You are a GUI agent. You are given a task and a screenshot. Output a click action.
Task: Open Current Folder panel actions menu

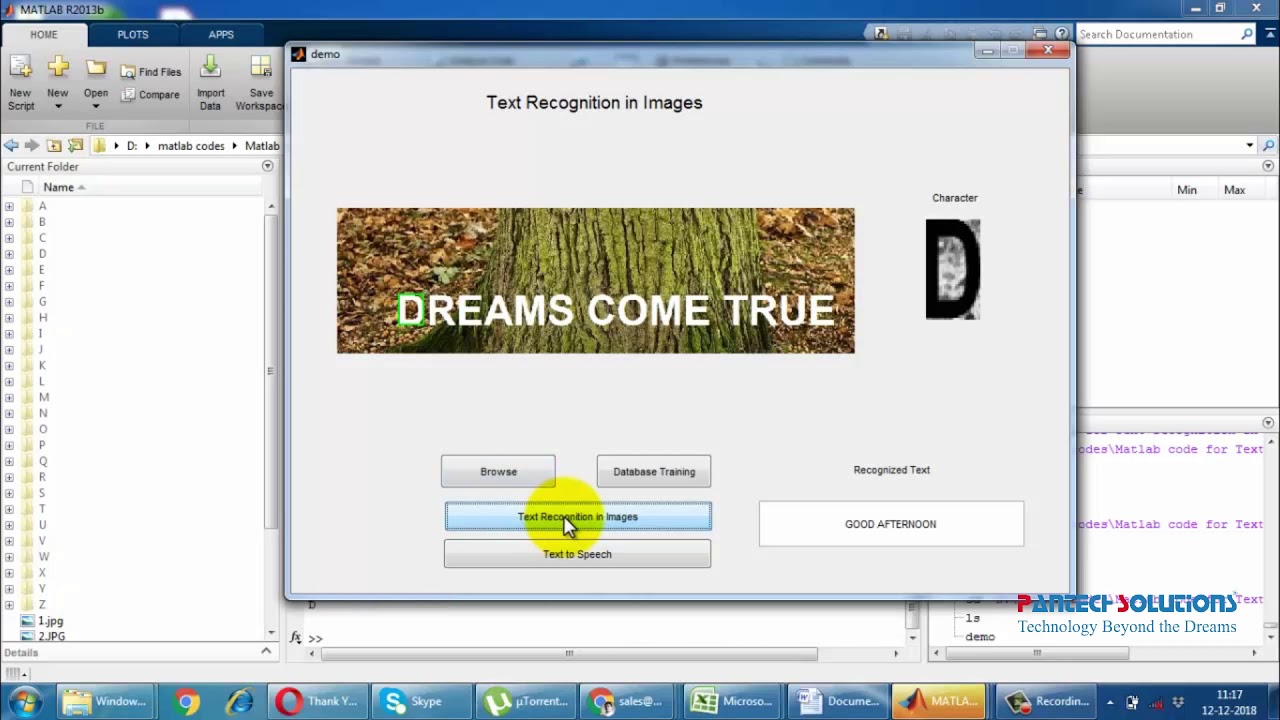[267, 166]
